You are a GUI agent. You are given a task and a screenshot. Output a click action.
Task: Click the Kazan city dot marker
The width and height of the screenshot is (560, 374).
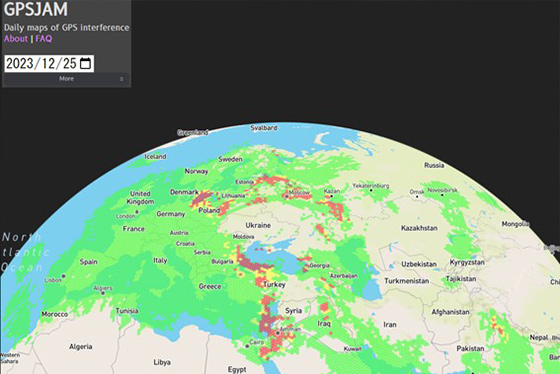(332, 196)
